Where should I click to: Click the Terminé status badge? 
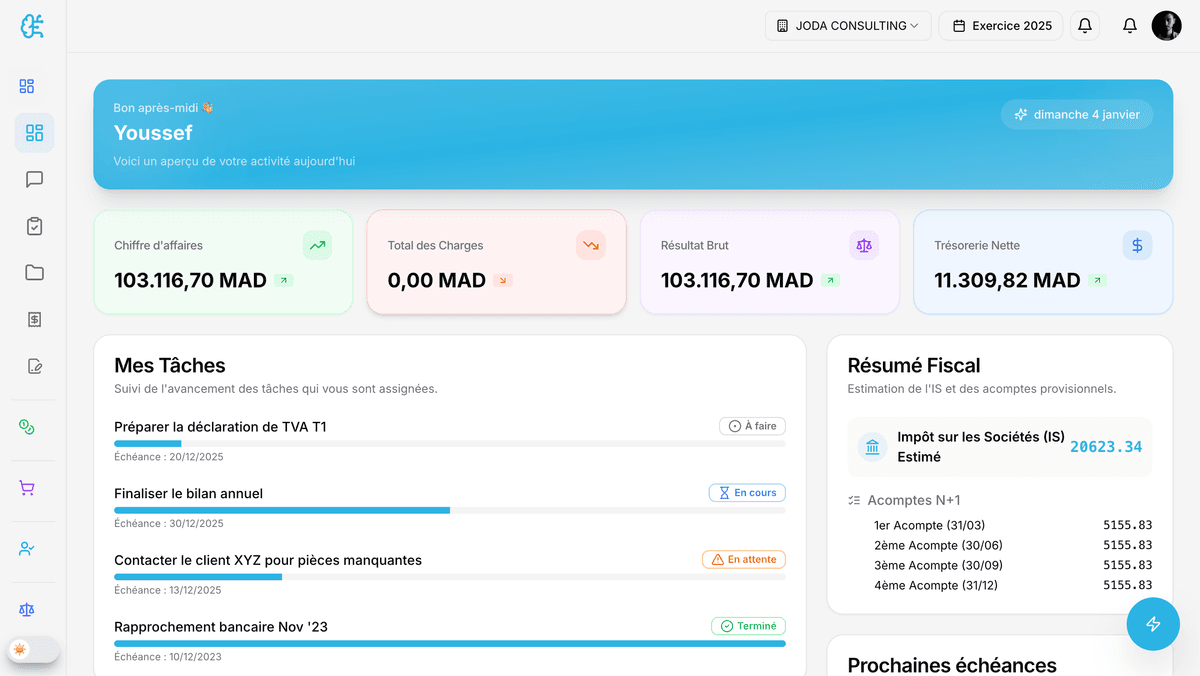coord(749,626)
